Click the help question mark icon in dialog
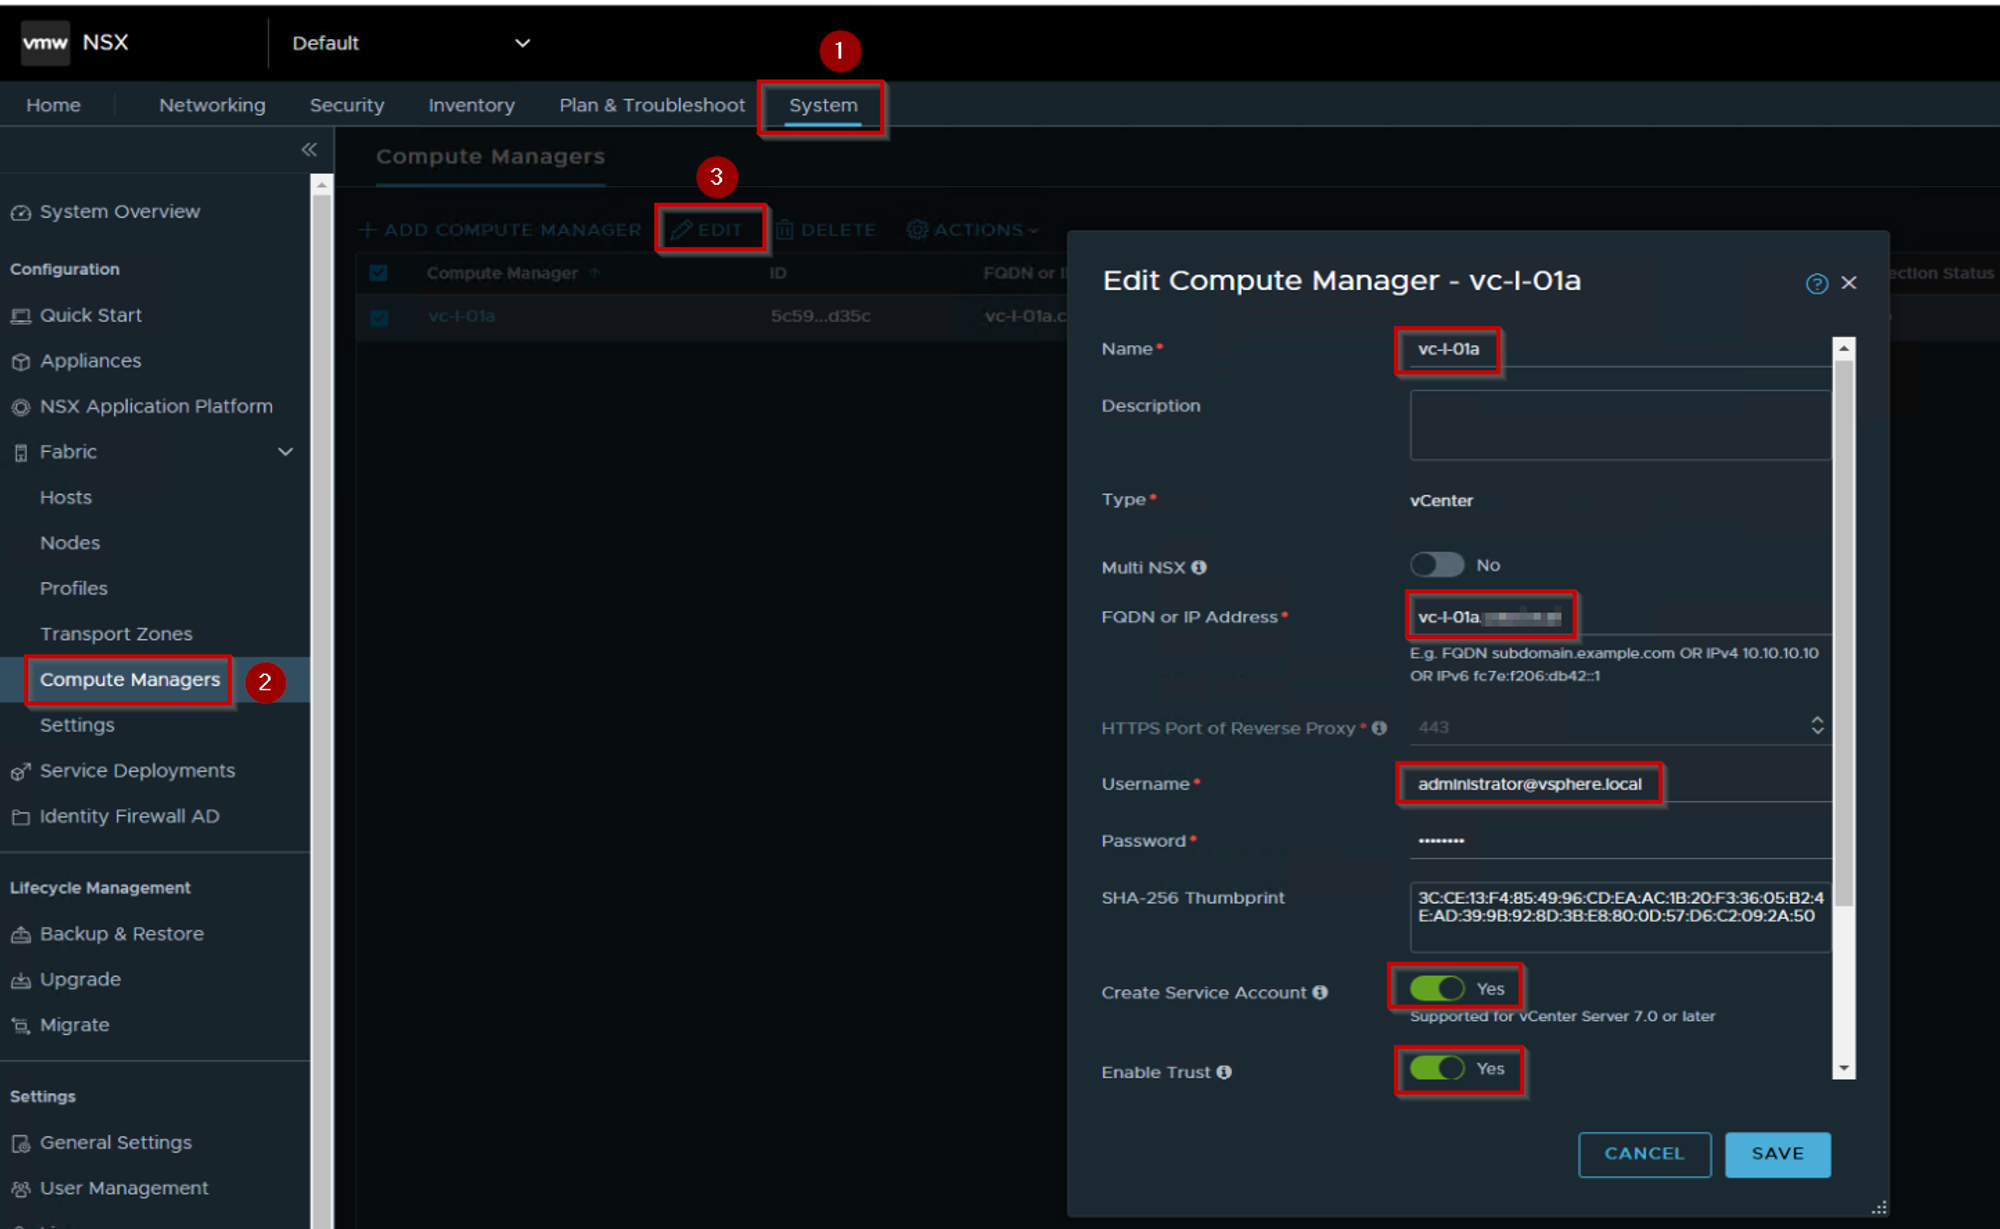 pos(1816,284)
